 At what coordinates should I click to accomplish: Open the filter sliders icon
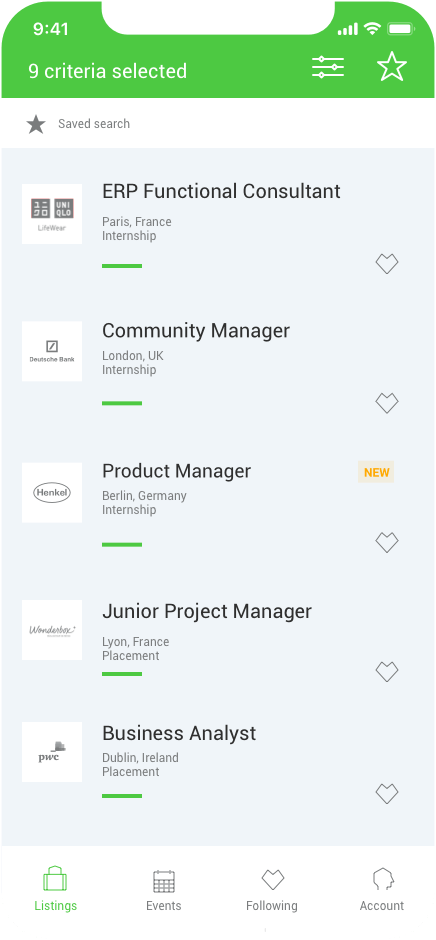[x=328, y=67]
